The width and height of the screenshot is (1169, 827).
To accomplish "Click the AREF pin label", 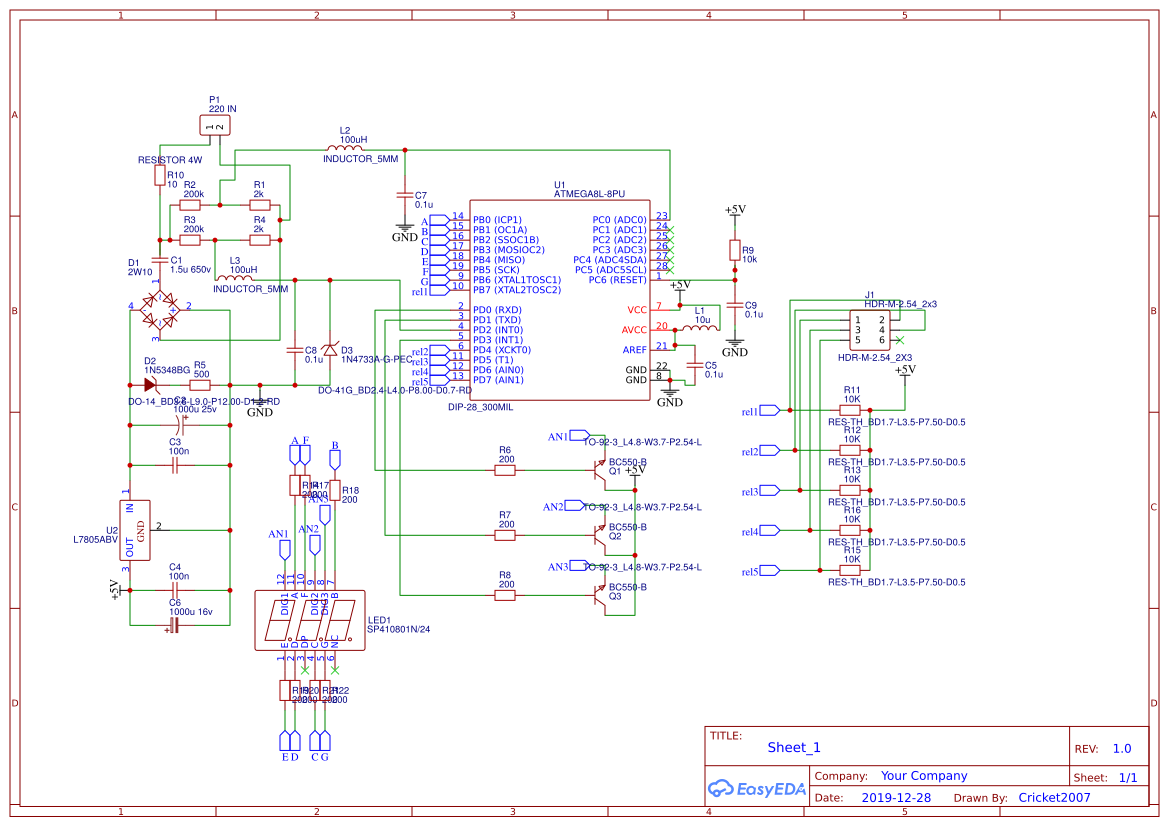I will click(x=635, y=350).
